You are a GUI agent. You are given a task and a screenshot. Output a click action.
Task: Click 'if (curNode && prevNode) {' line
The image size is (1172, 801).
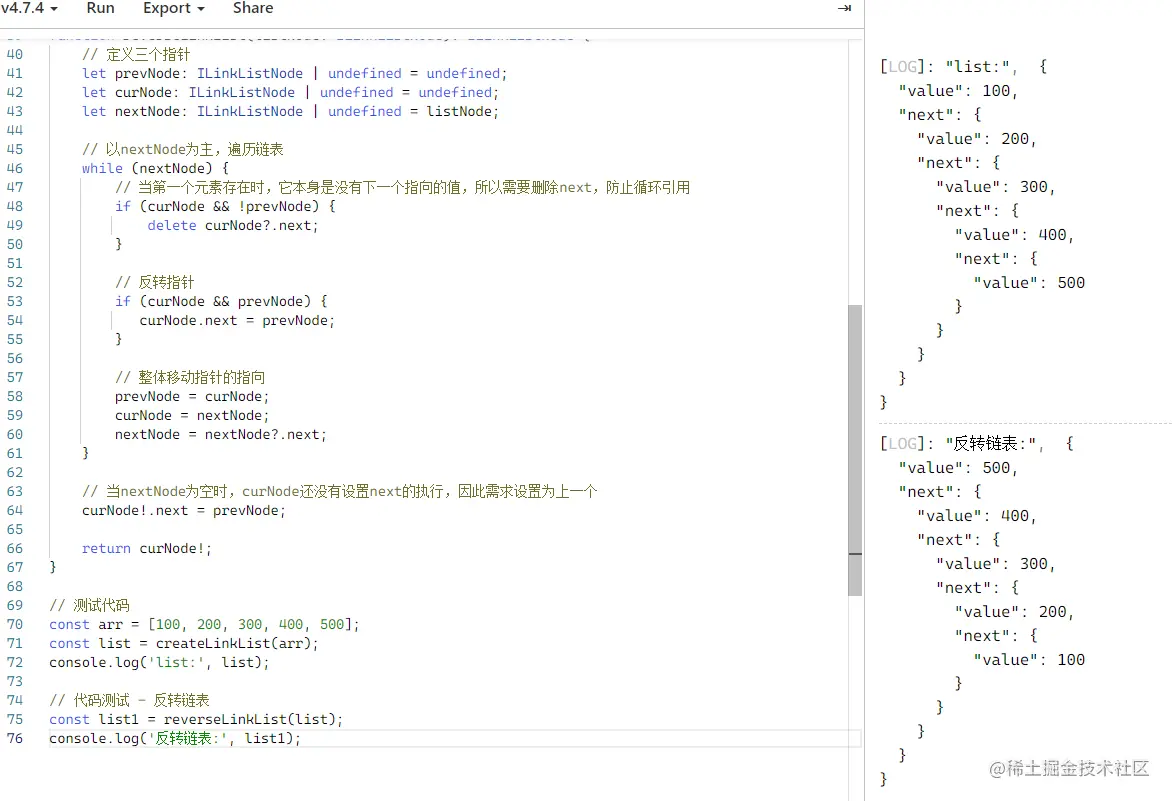(221, 301)
